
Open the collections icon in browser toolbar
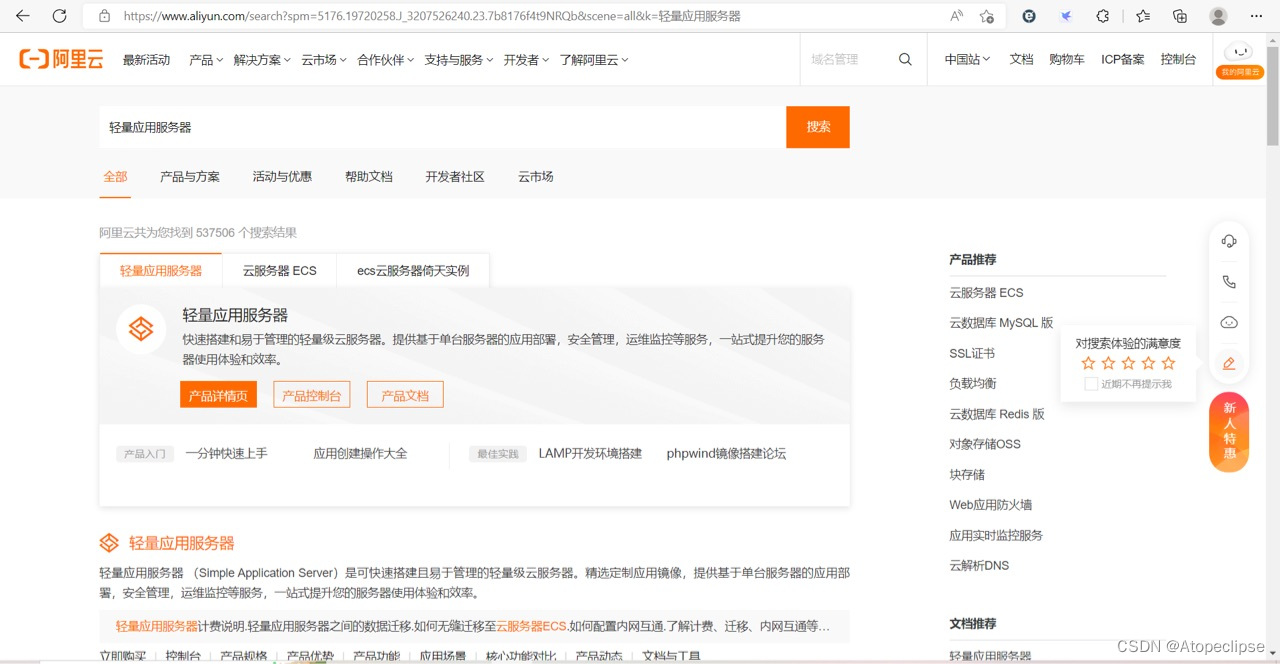[1180, 16]
